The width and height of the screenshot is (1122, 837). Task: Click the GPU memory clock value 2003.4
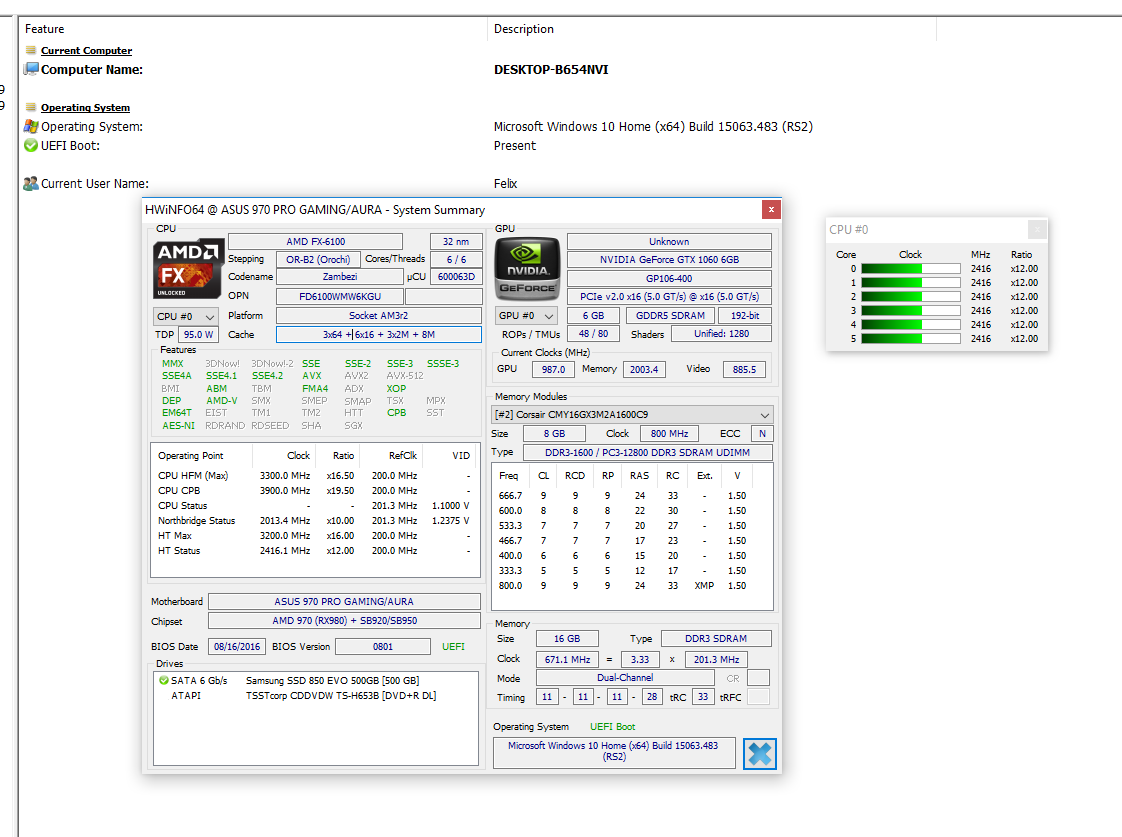(x=644, y=369)
